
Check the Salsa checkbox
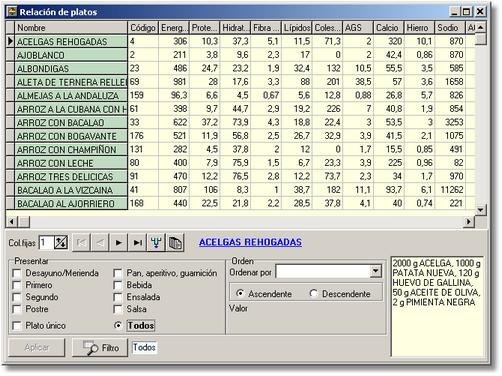(118, 309)
